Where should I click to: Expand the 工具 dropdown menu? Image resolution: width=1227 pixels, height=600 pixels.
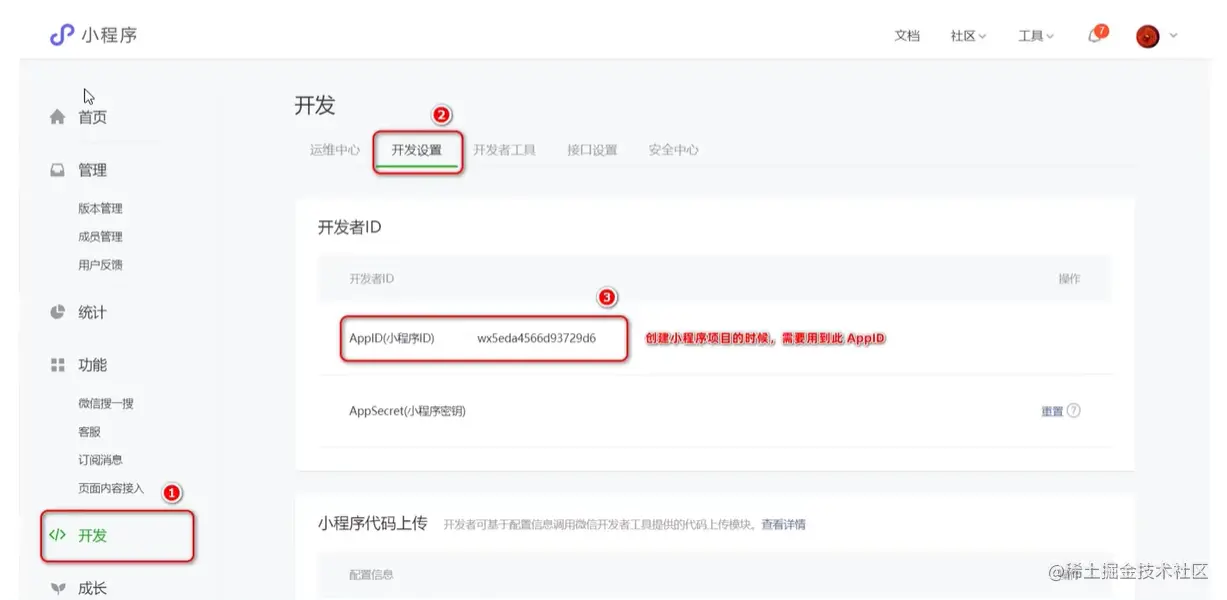tap(1036, 36)
